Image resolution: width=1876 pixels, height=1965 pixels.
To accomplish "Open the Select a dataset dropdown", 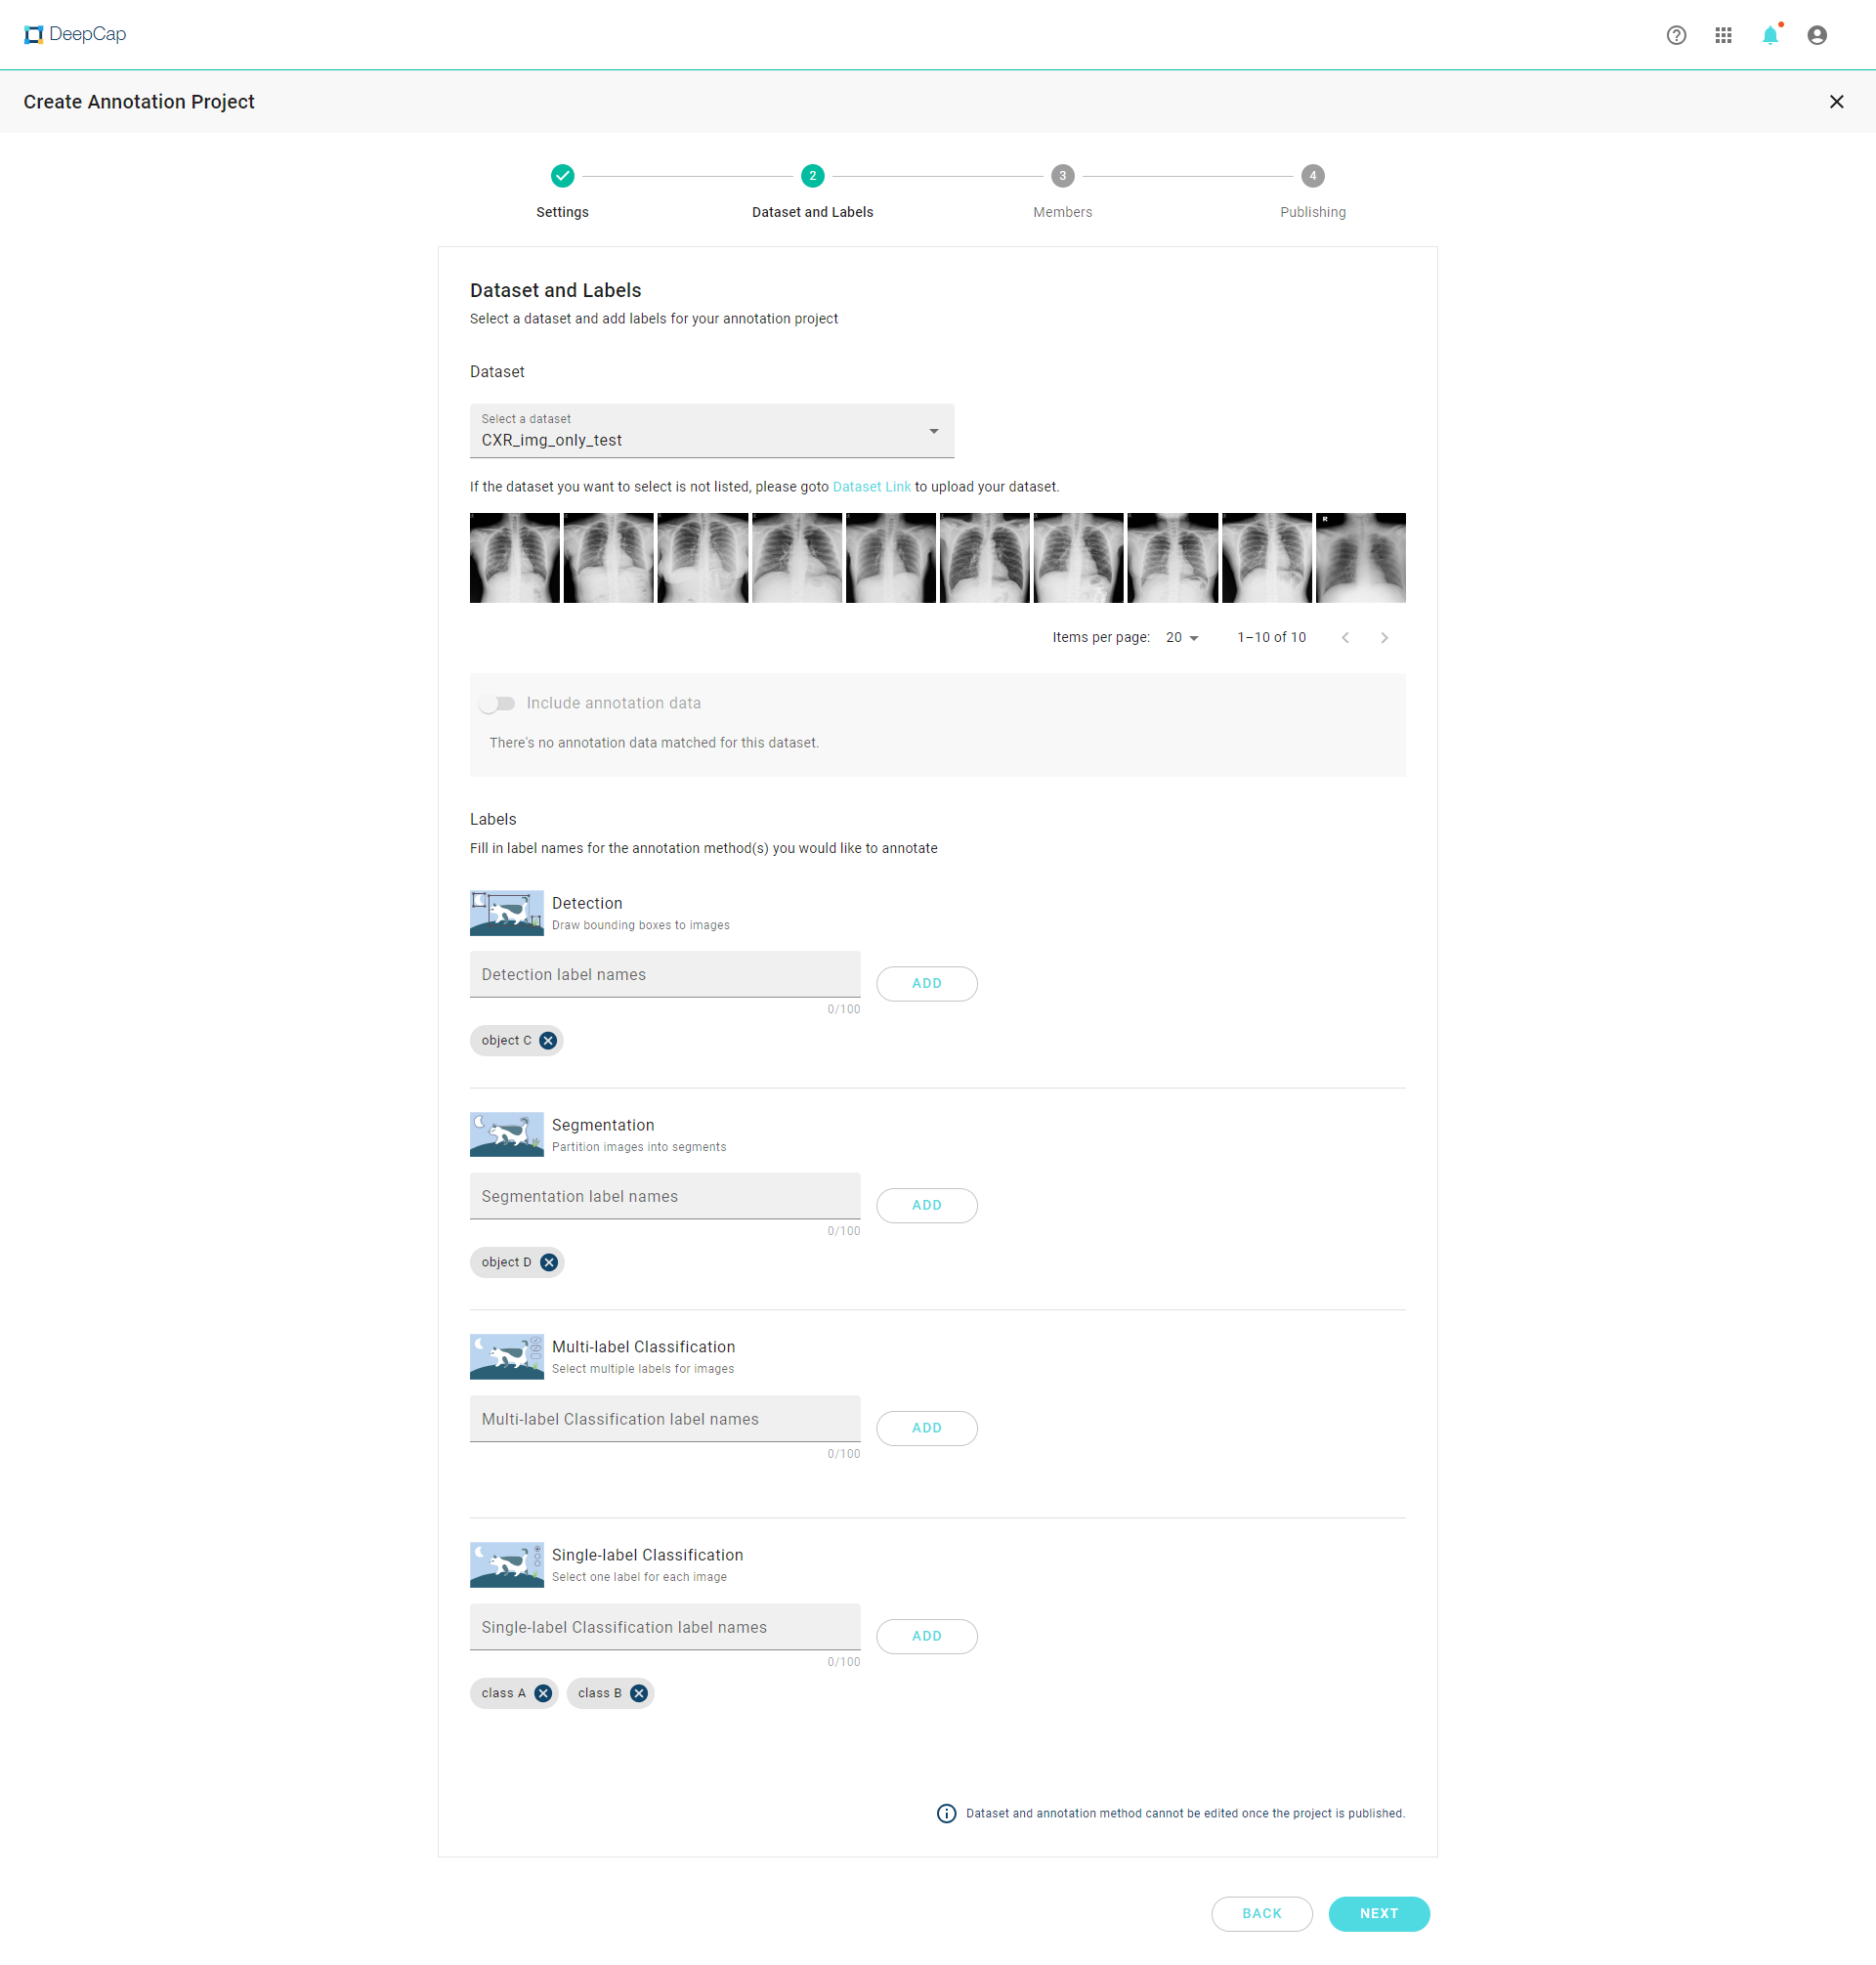I will coord(711,431).
